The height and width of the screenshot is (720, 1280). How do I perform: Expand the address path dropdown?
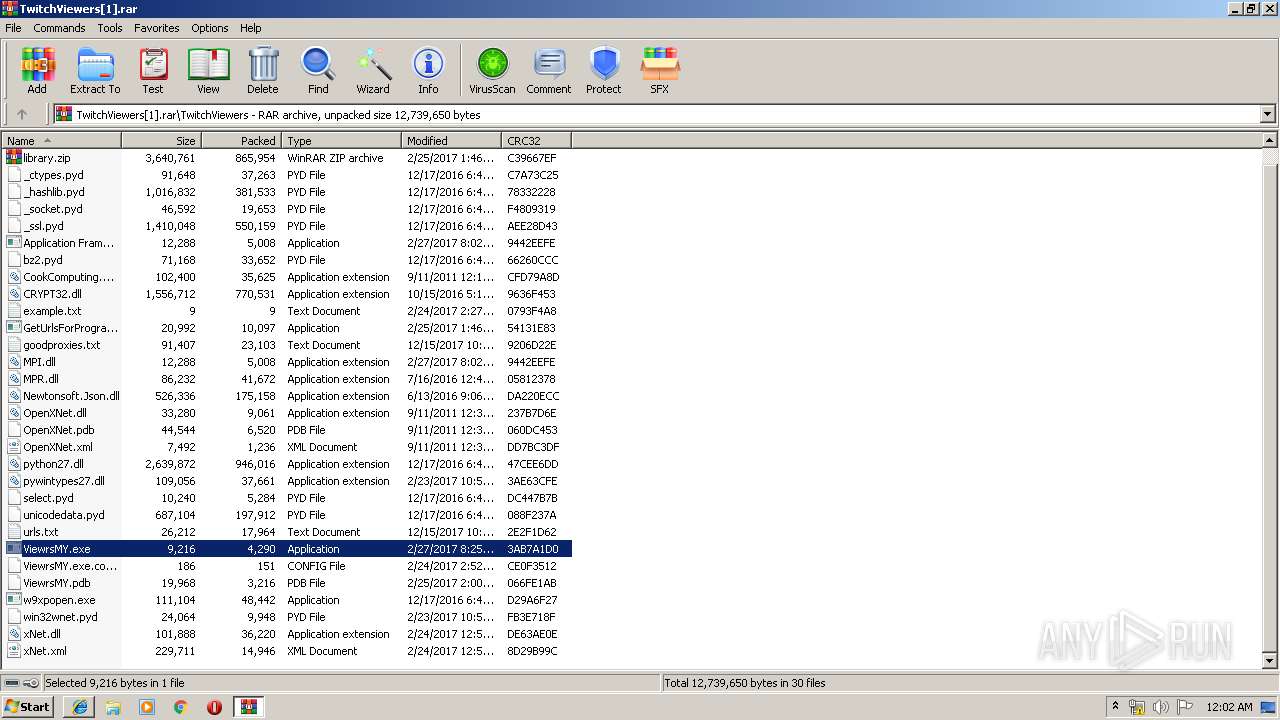click(x=1267, y=114)
